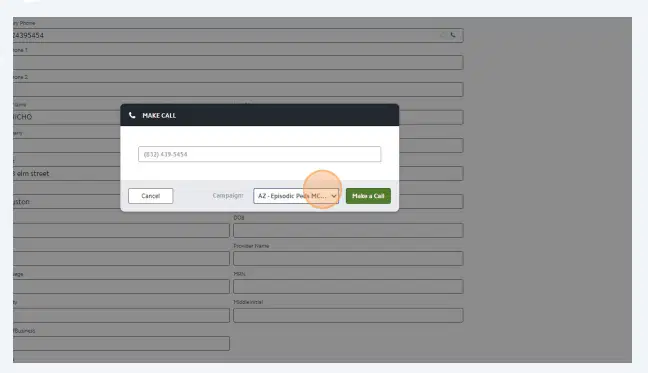Click the Primary Phone field showing 24395454
648x373 pixels.
(238, 36)
